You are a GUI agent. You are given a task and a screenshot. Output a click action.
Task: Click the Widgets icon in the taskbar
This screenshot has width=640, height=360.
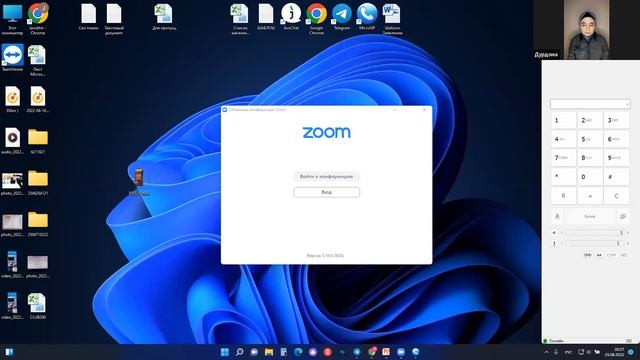(x=9, y=352)
